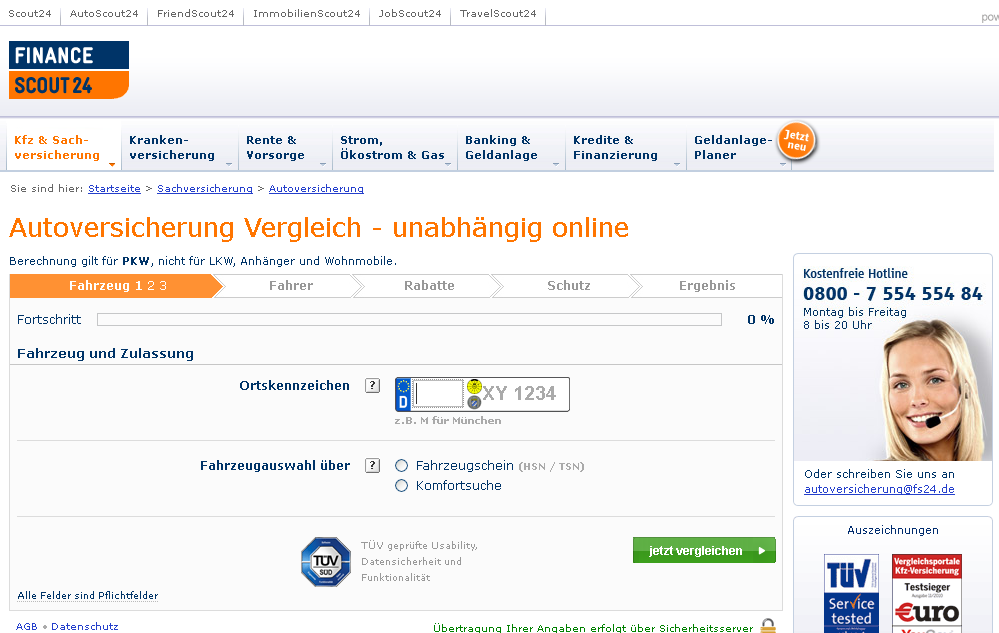Open the AGB footer link
Screen dimensions: 999x633
point(27,627)
